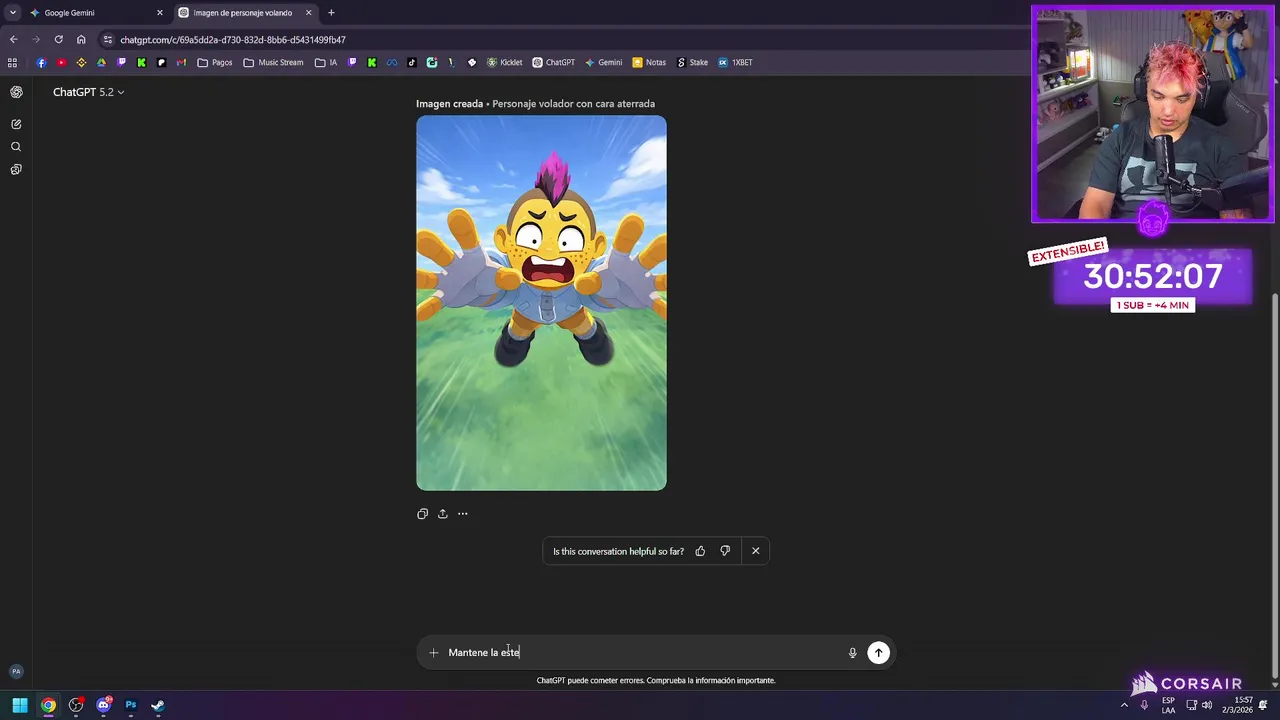Open a new browser tab
1280x720 pixels.
point(331,13)
